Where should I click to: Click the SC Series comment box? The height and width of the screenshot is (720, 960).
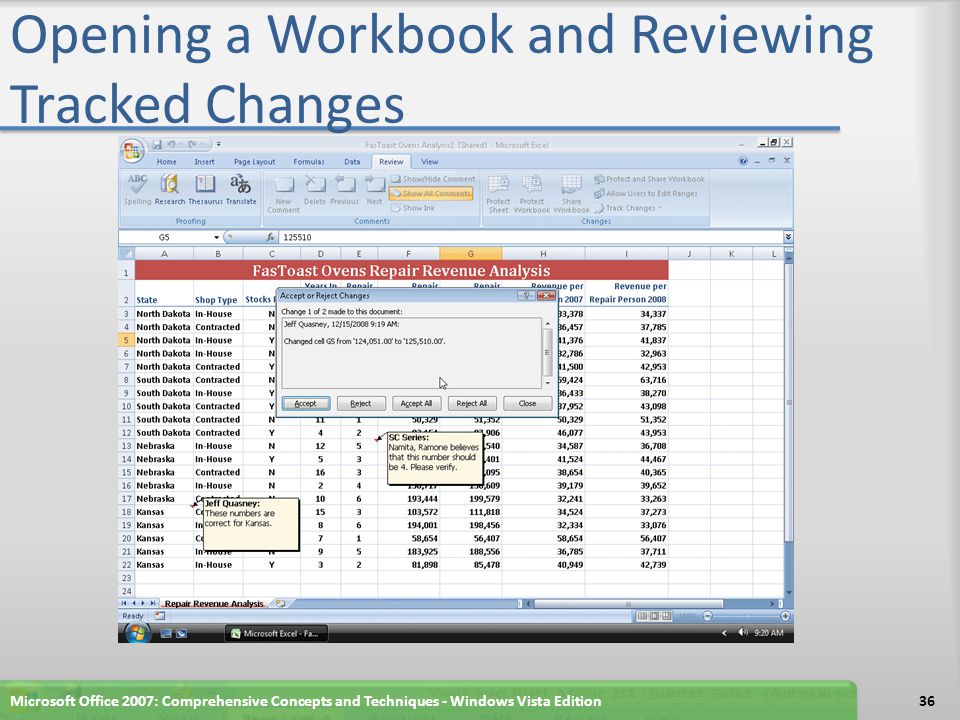pos(435,459)
